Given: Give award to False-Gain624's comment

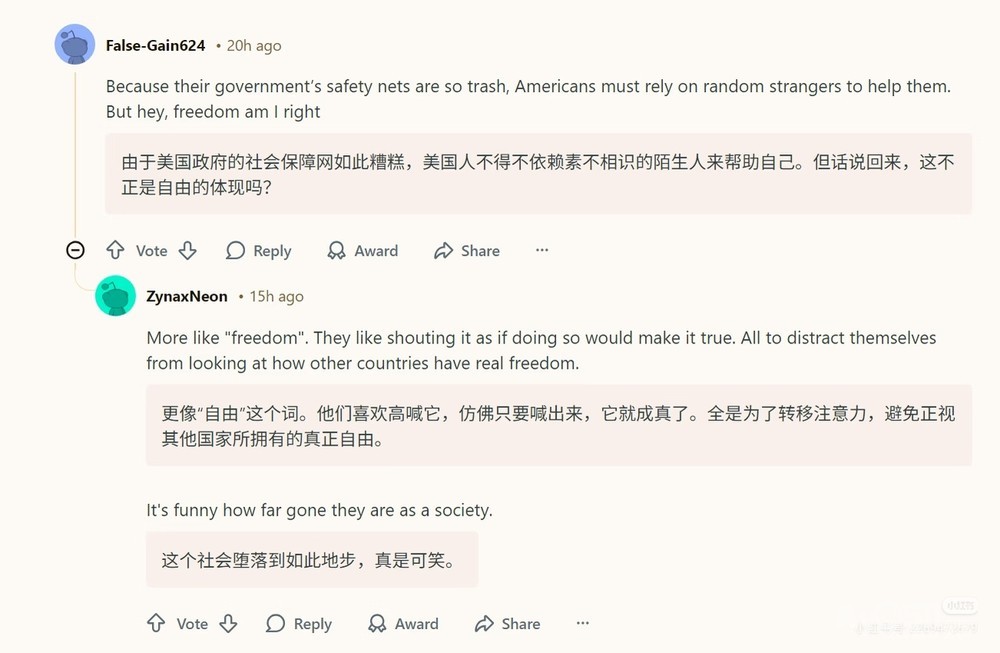Looking at the screenshot, I should click(363, 251).
